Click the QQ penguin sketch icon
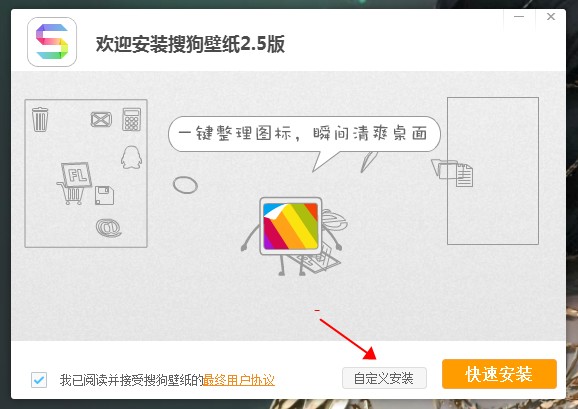The width and height of the screenshot is (578, 409). (132, 157)
